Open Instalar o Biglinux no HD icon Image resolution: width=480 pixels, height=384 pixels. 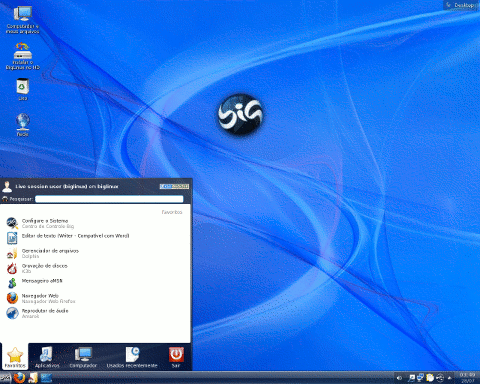pyautogui.click(x=23, y=56)
